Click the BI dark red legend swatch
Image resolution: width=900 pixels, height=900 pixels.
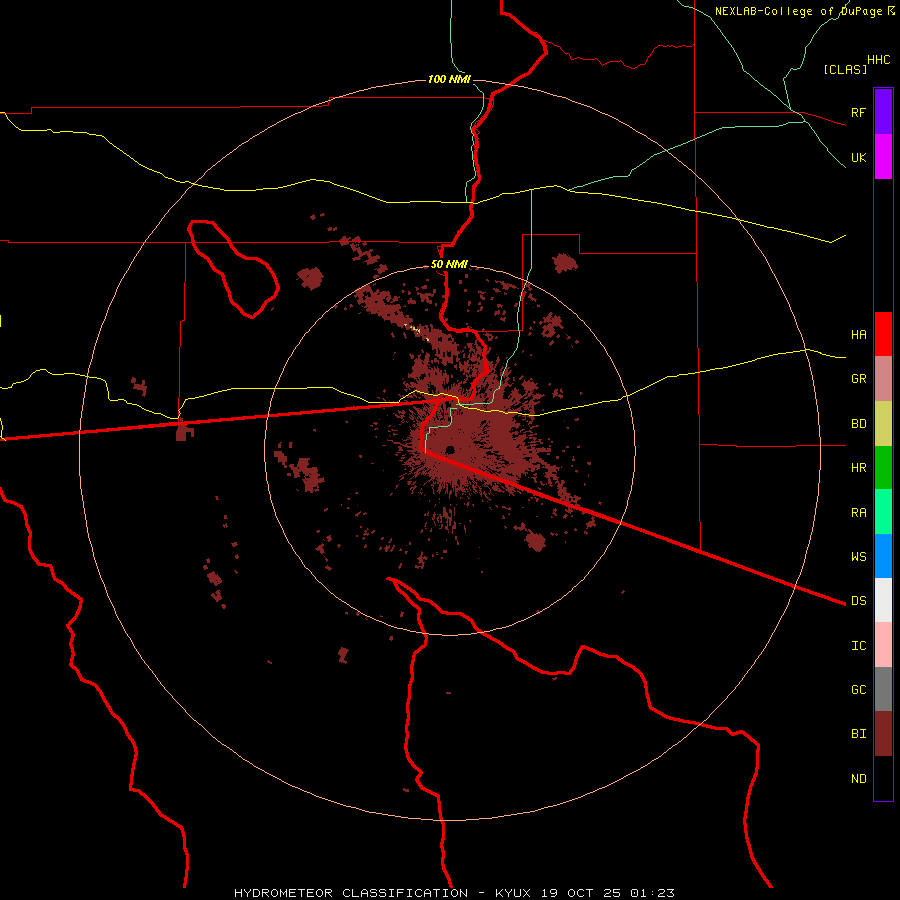tap(883, 734)
